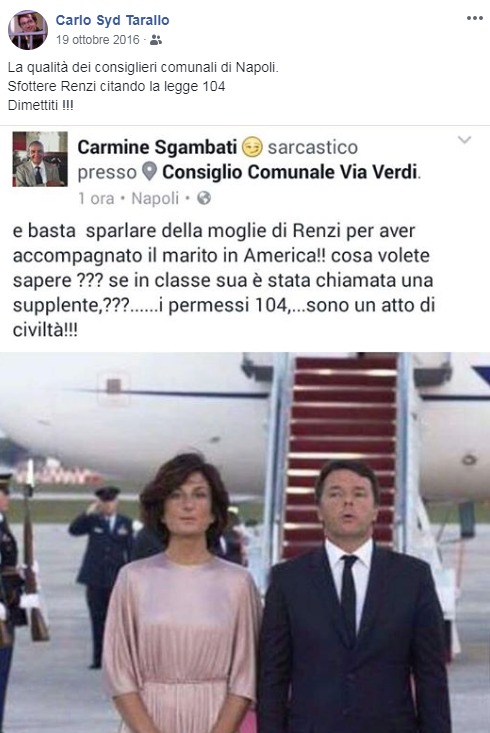Click the woman in pink dress in photo
Screen dimensions: 490x733
[x=182, y=594]
